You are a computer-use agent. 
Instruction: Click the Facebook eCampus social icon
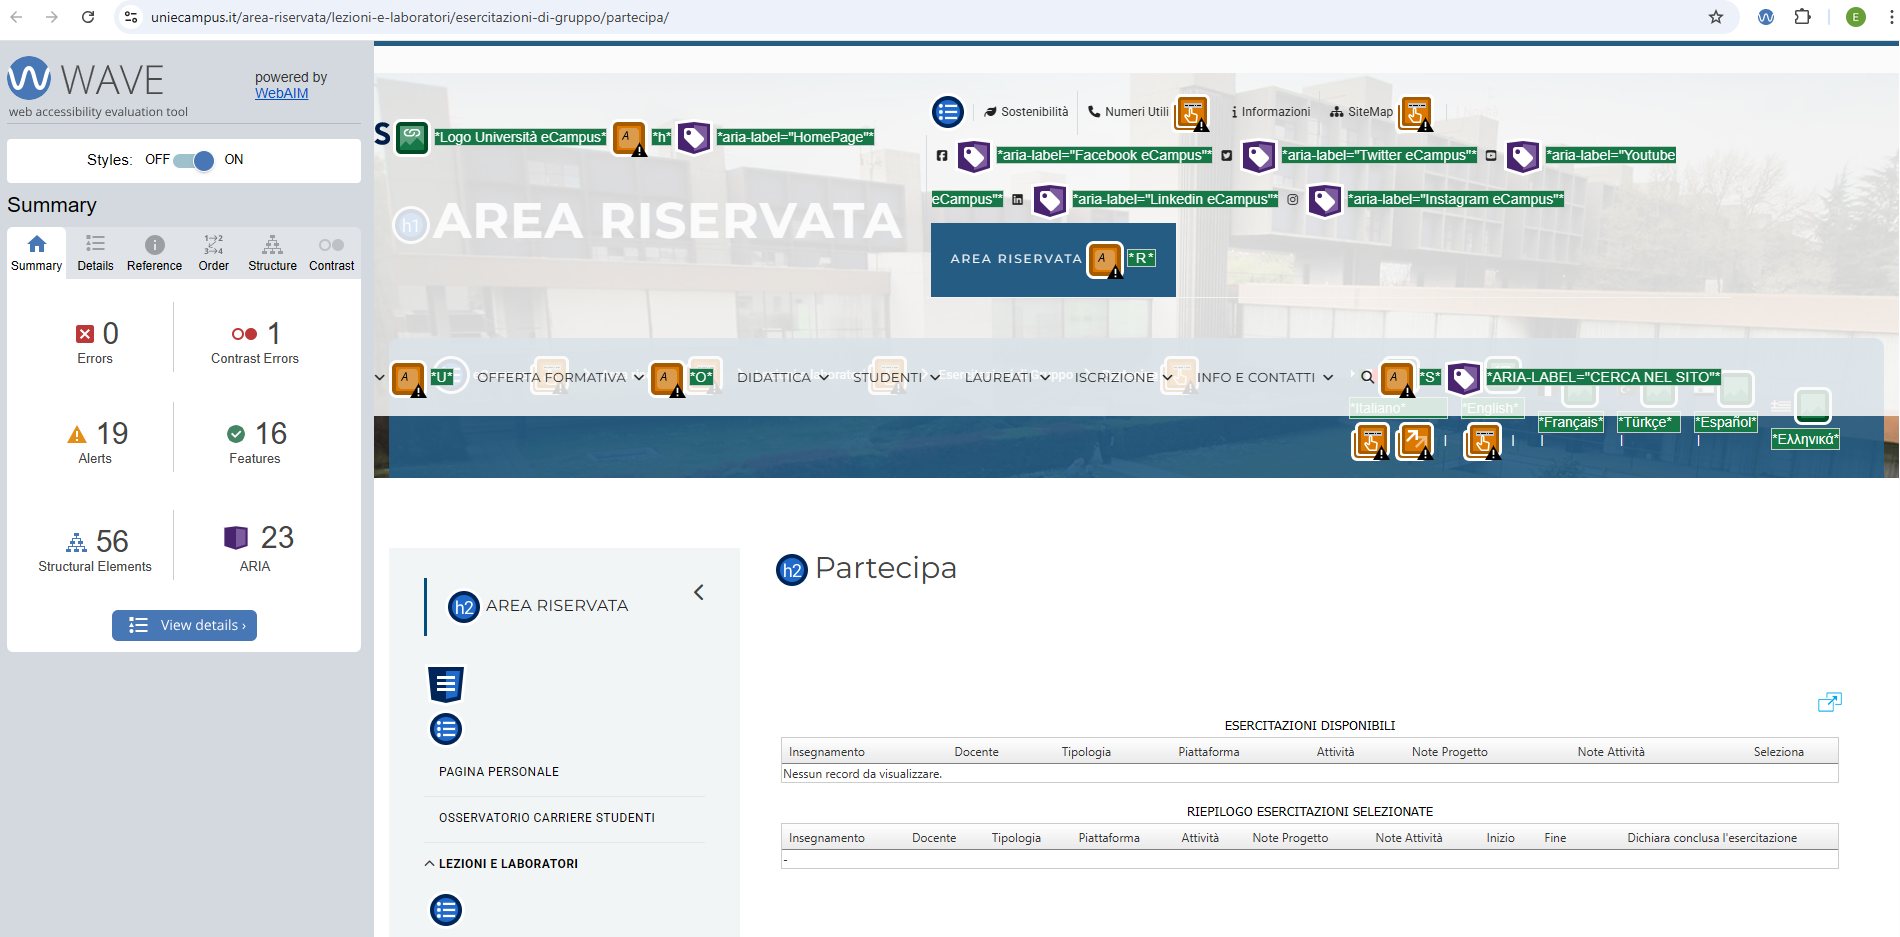(x=942, y=156)
